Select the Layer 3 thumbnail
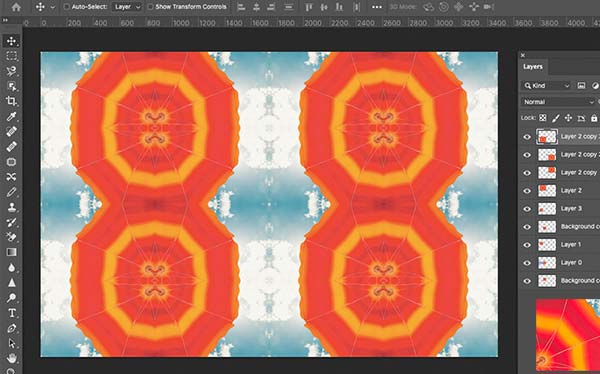The width and height of the screenshot is (600, 374). coord(547,209)
